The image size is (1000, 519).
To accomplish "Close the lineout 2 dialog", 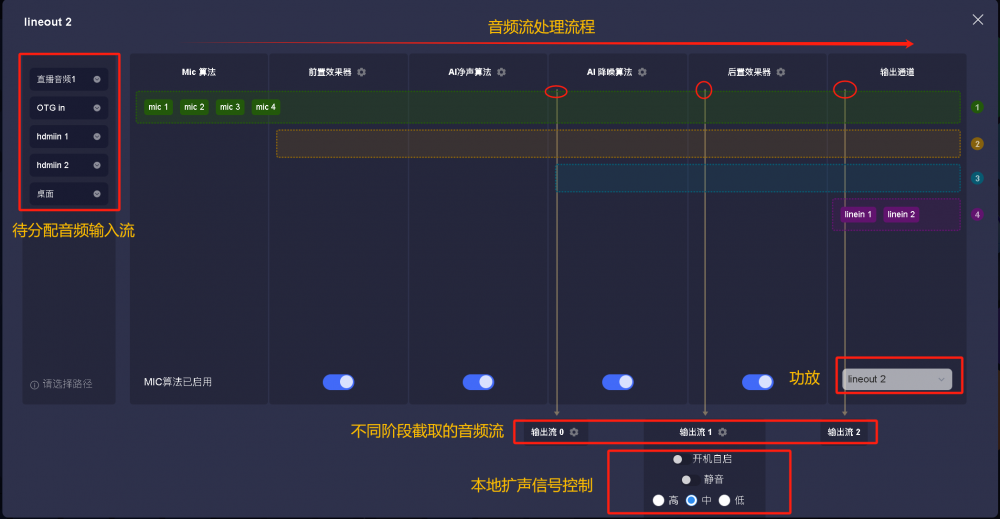I will pyautogui.click(x=977, y=19).
